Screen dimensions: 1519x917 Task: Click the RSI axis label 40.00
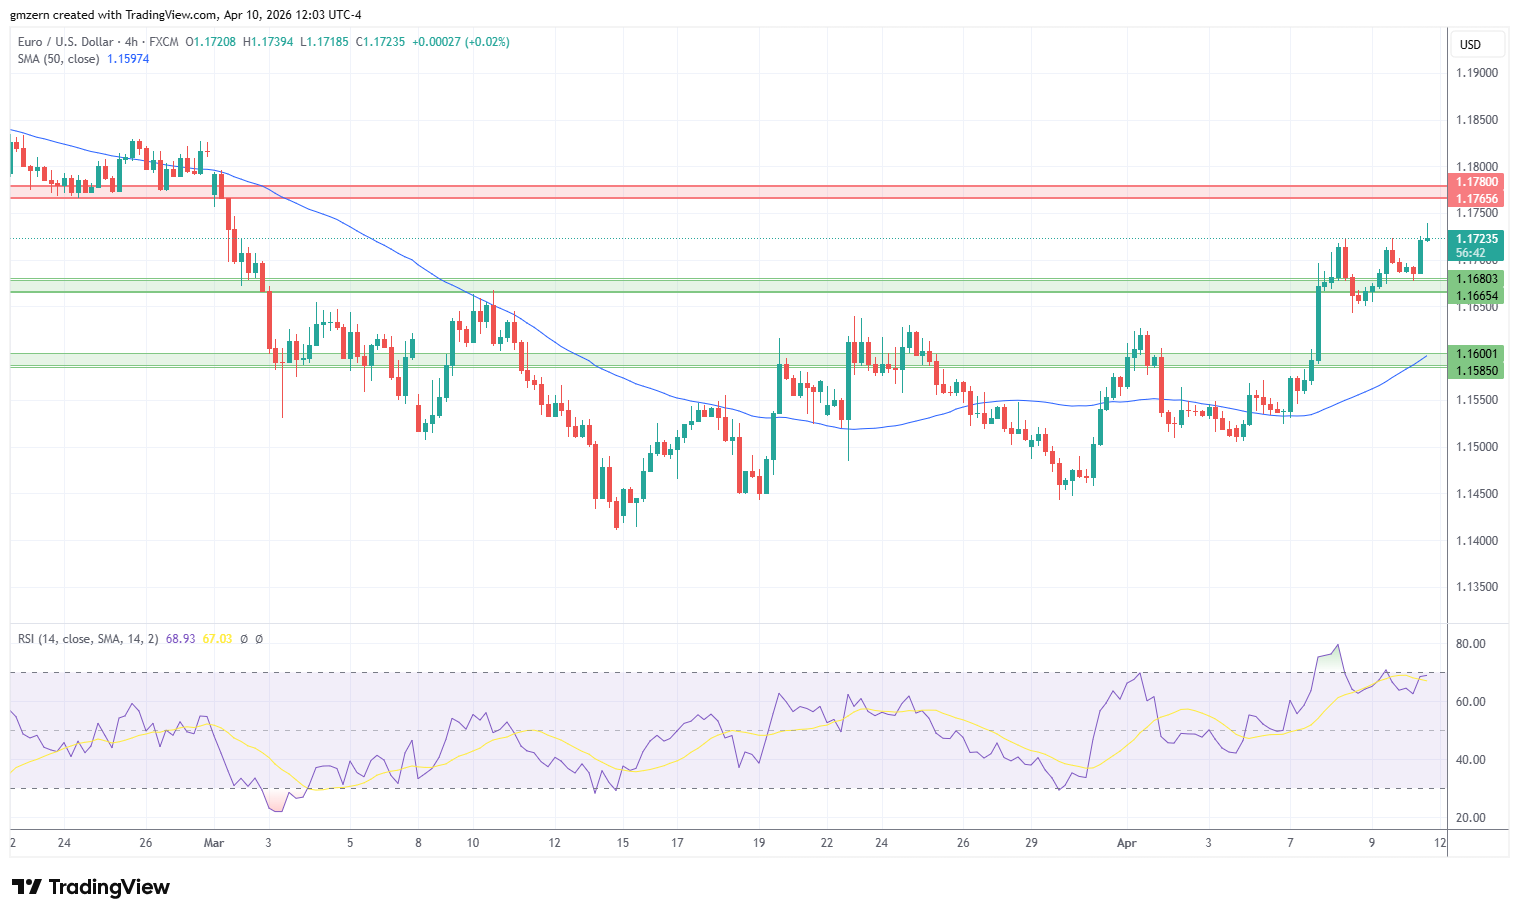tap(1470, 760)
